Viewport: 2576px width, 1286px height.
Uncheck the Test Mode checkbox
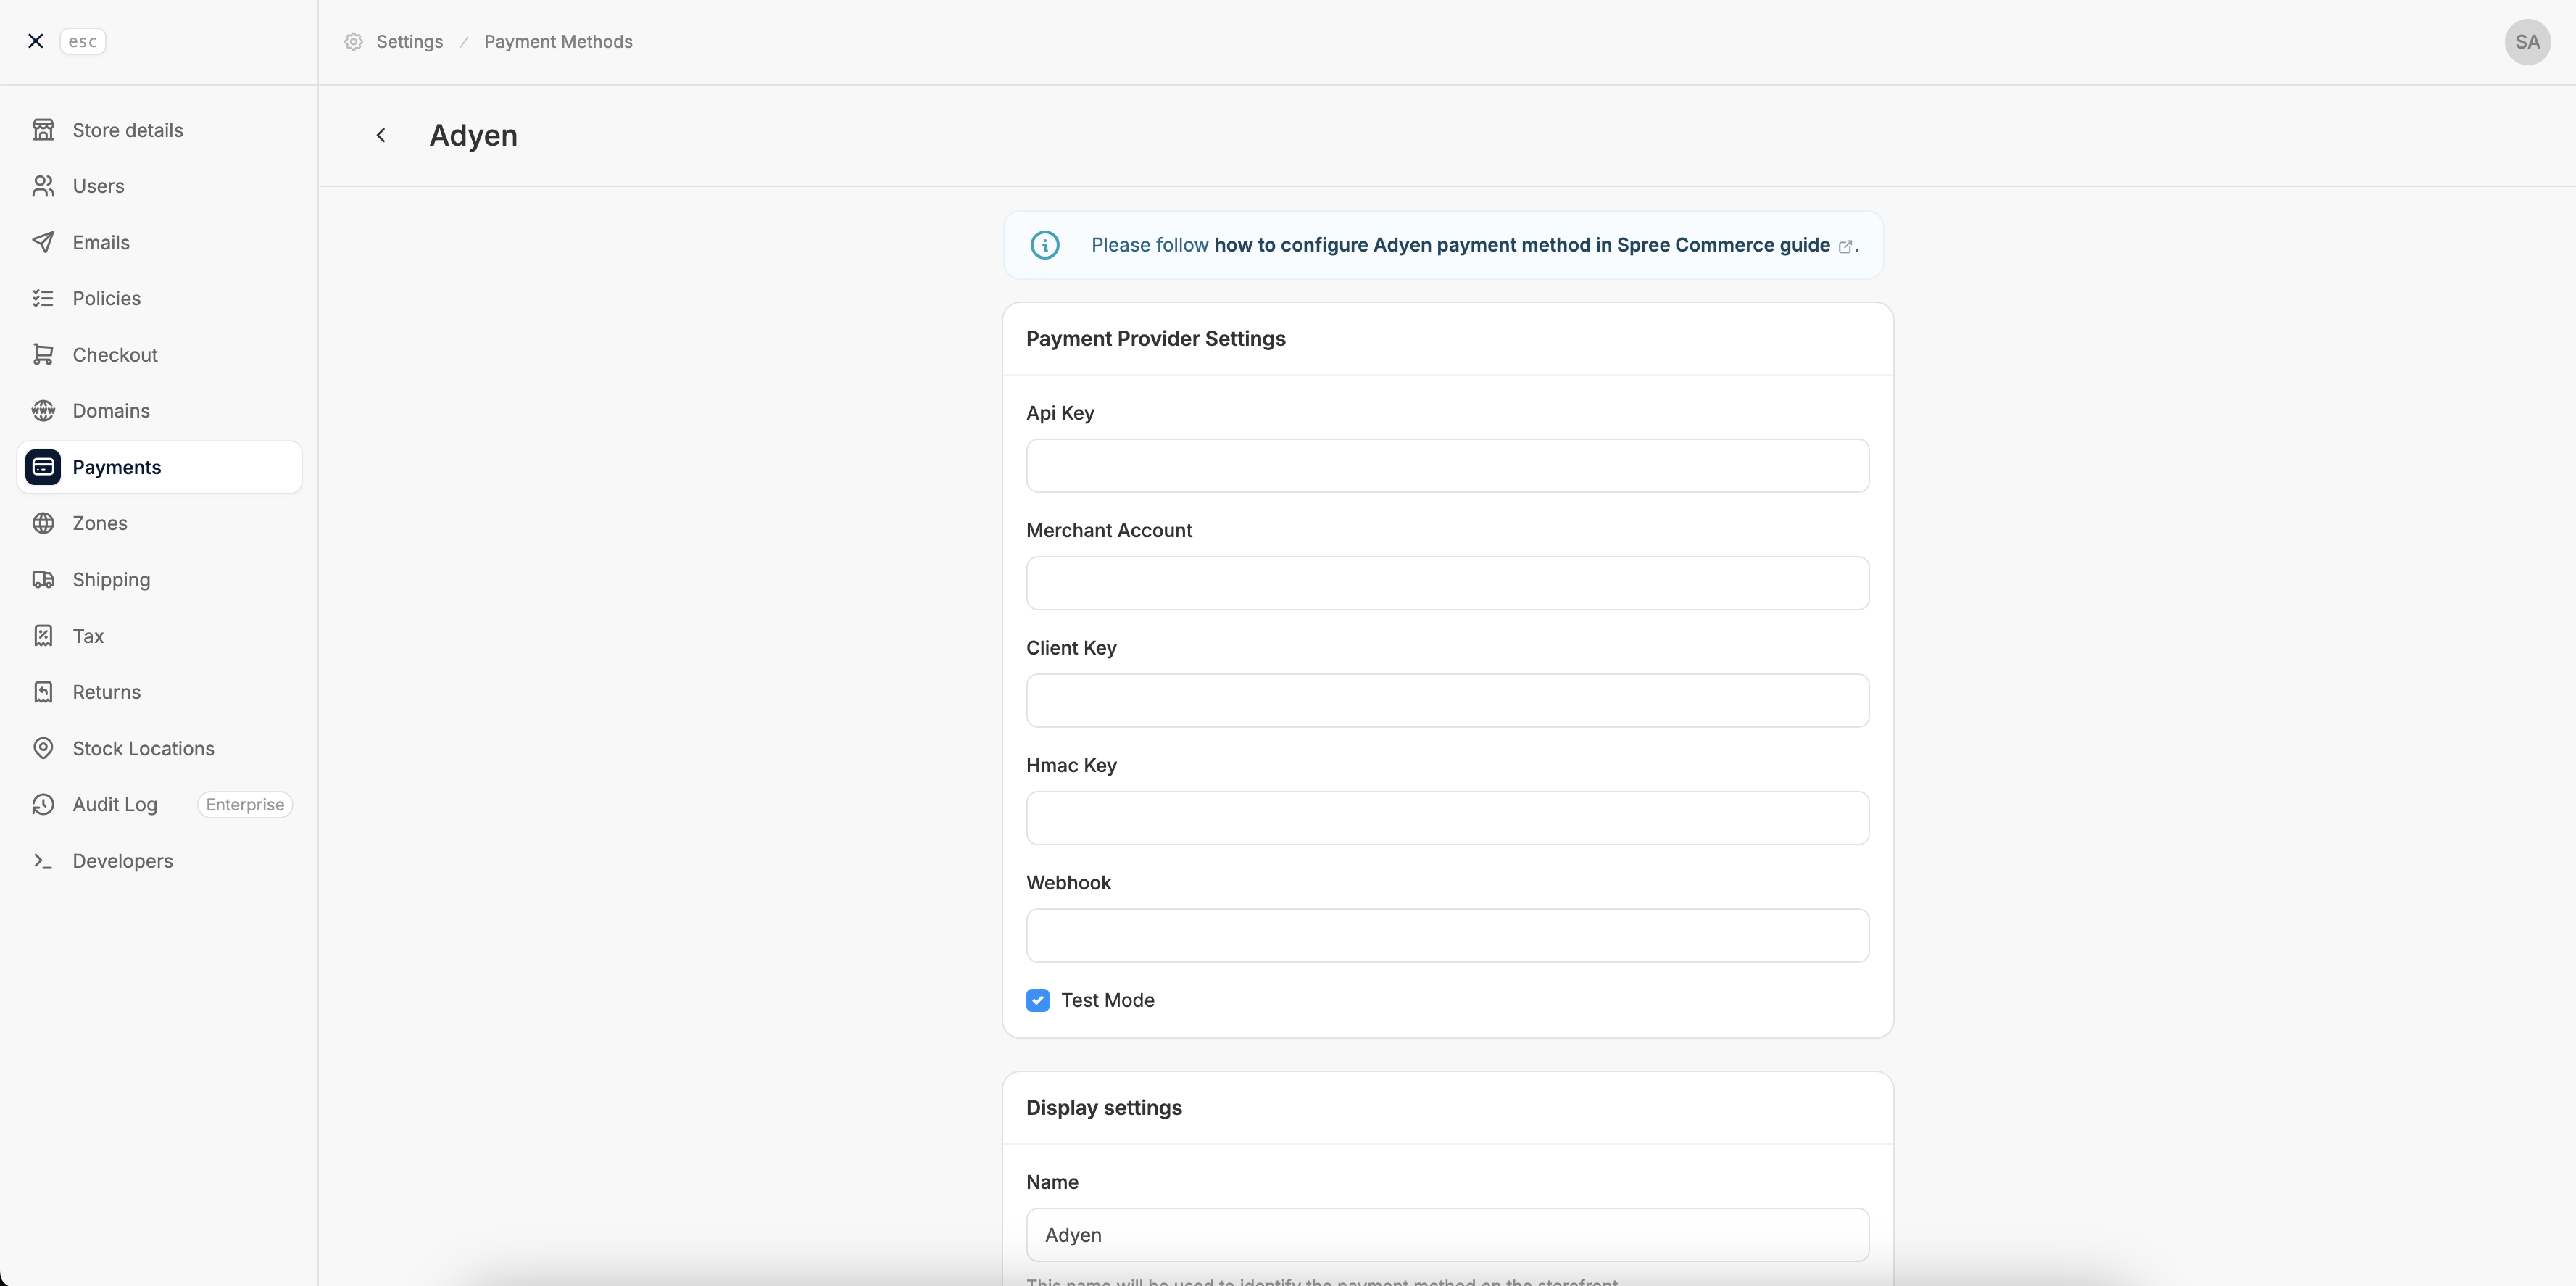click(1037, 1000)
